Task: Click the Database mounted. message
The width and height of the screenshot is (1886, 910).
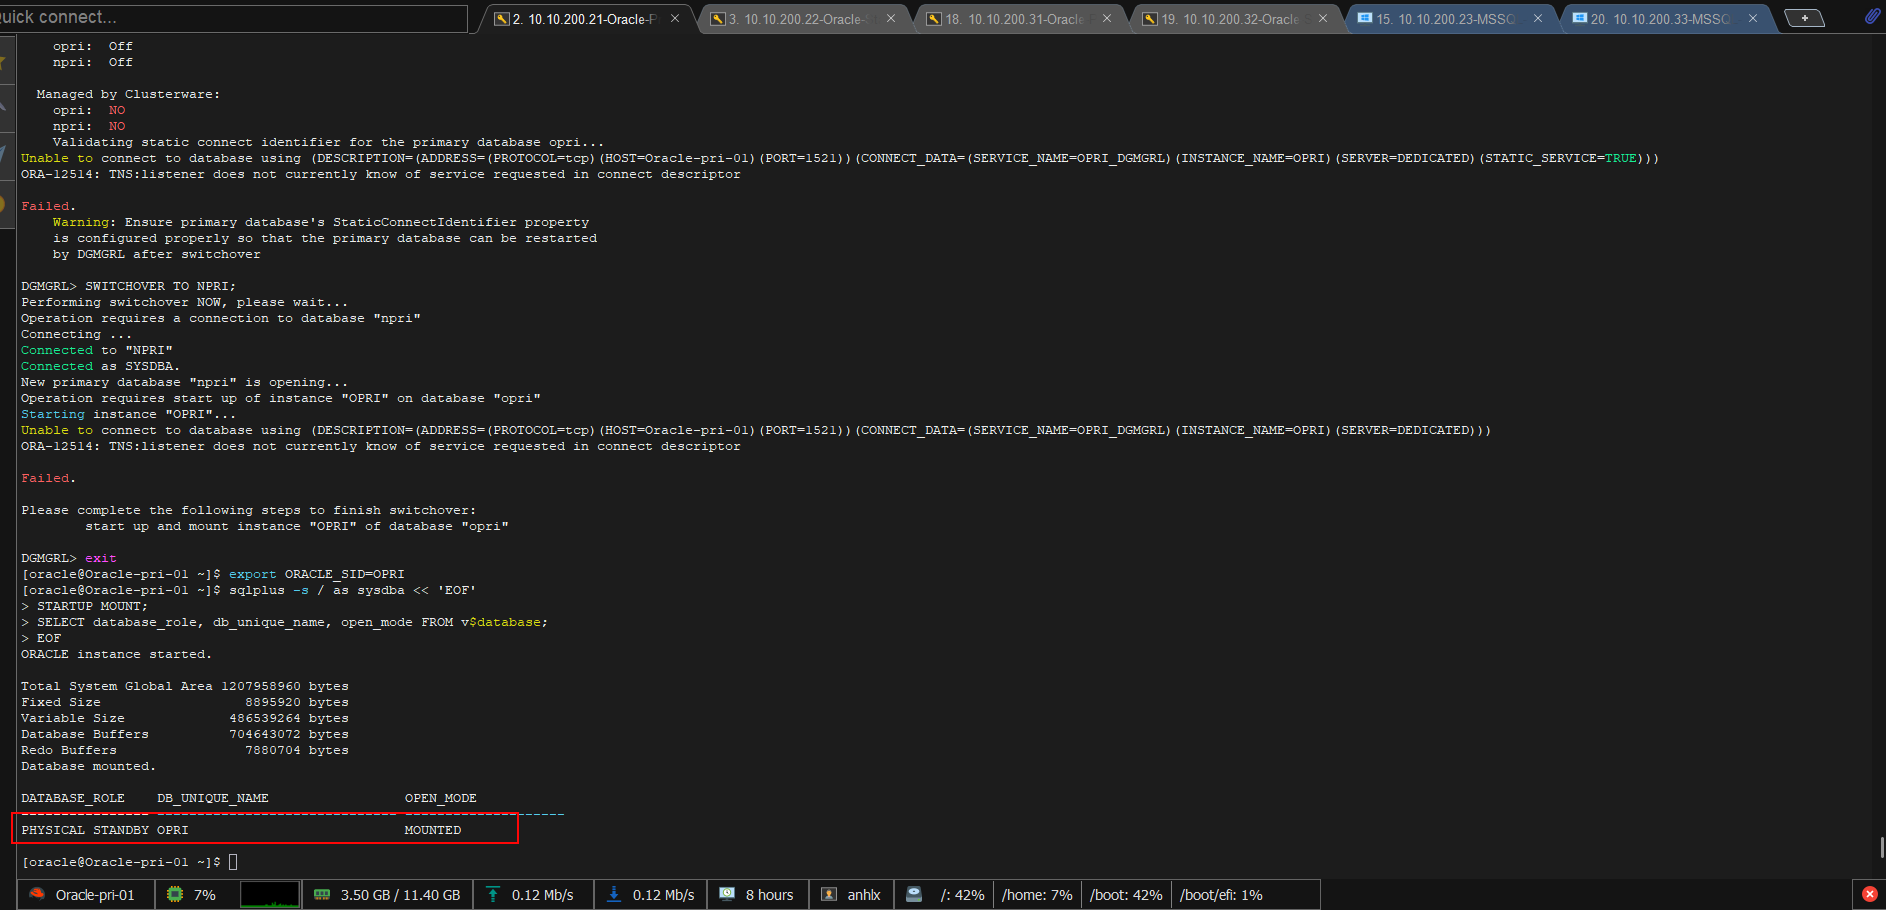Action: click(x=88, y=766)
